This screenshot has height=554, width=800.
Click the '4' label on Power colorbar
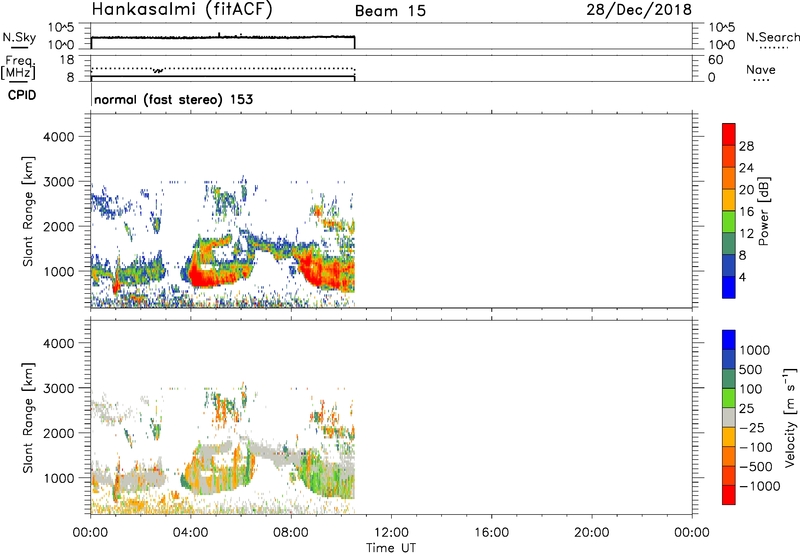pyautogui.click(x=742, y=277)
